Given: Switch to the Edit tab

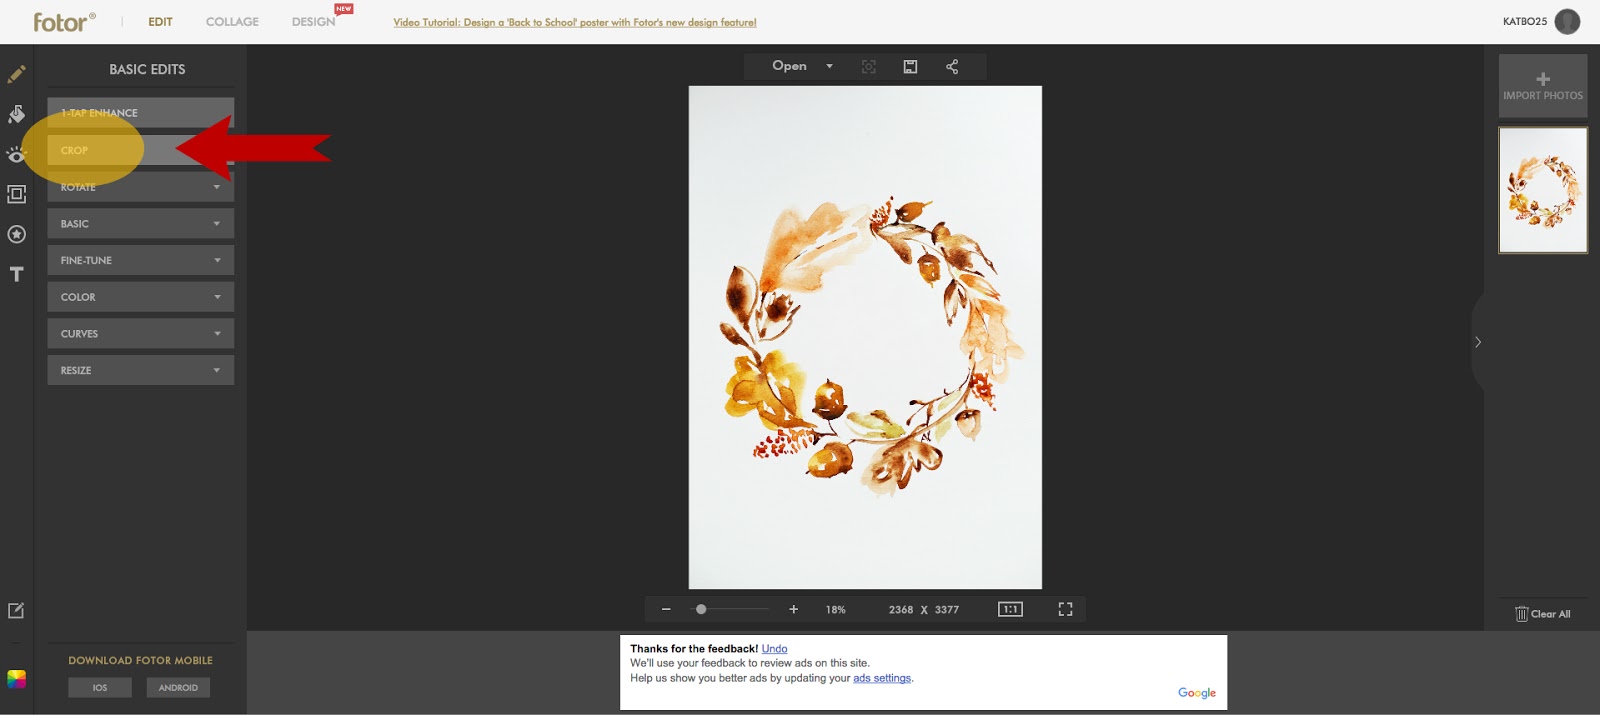Looking at the screenshot, I should 160,22.
